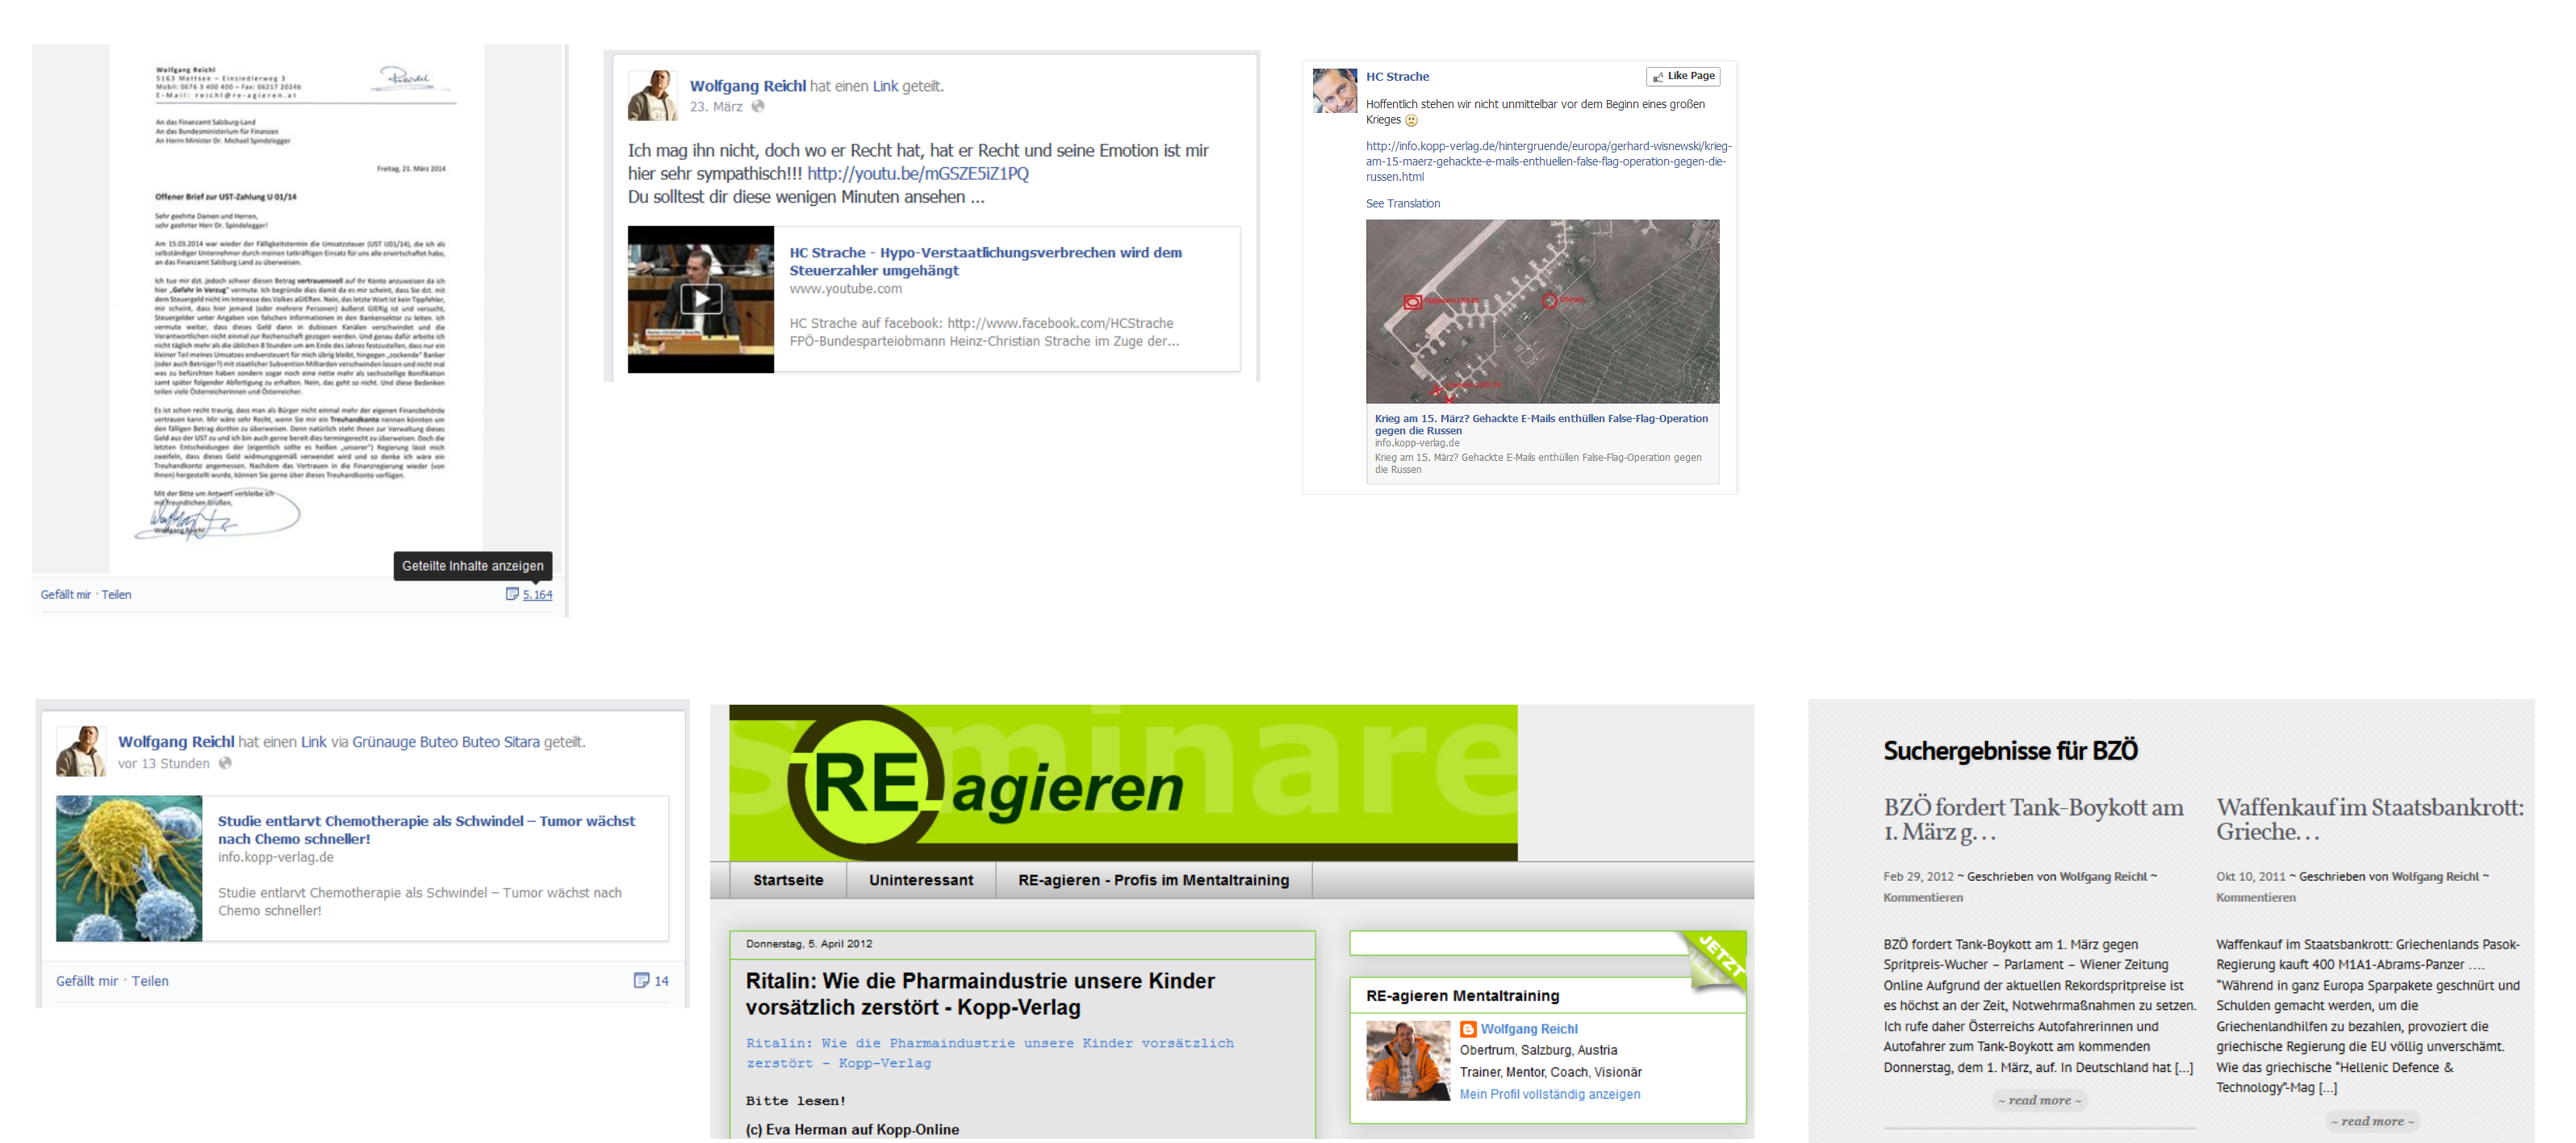Click Mein Profil vollständig anzeigen
Screen dimensions: 2576x1143
1549,1094
